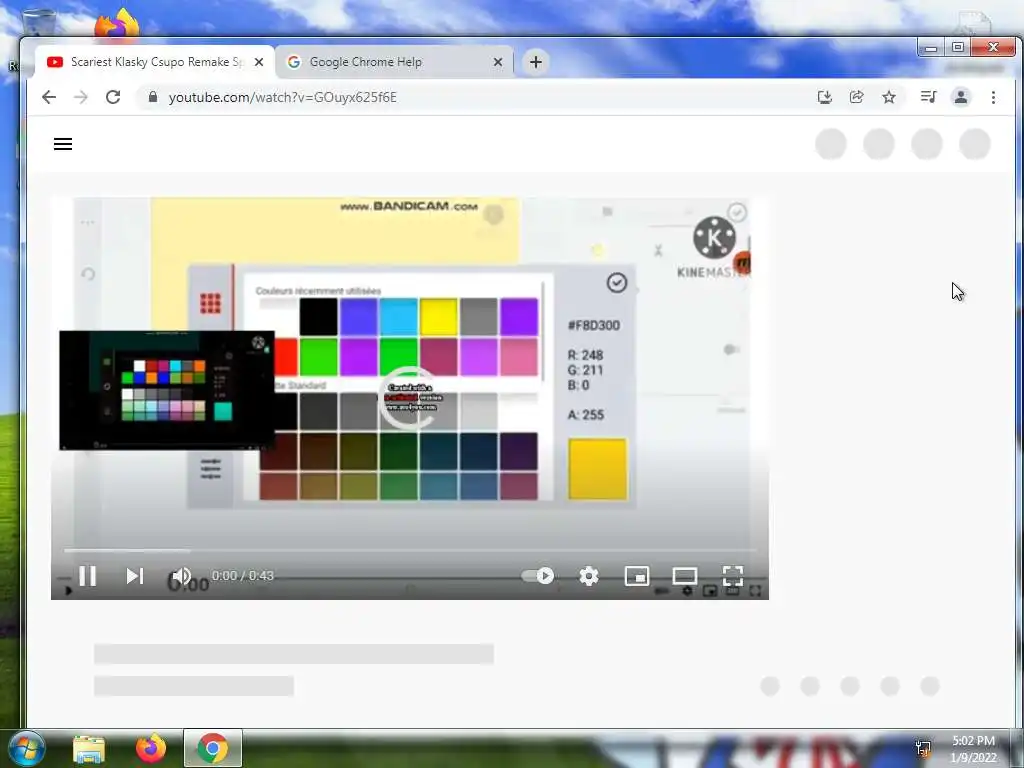
Task: Click the Chrome taskbar button
Action: (213, 748)
